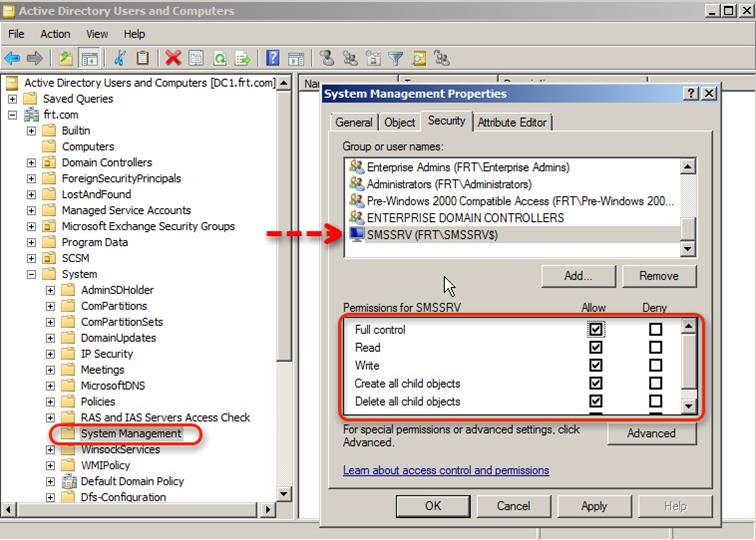Expand the Saved Queries node
Image resolution: width=756 pixels, height=540 pixels.
click(x=13, y=99)
